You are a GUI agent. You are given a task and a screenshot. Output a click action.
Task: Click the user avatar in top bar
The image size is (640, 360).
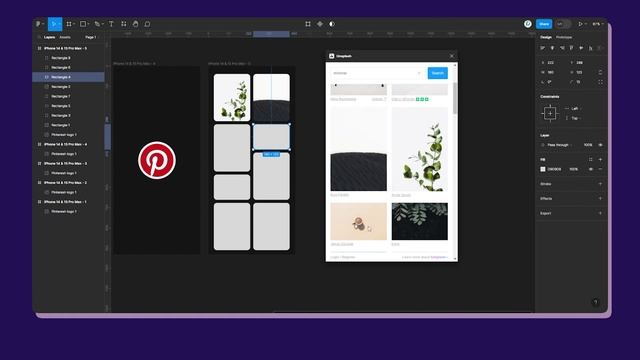(x=528, y=24)
